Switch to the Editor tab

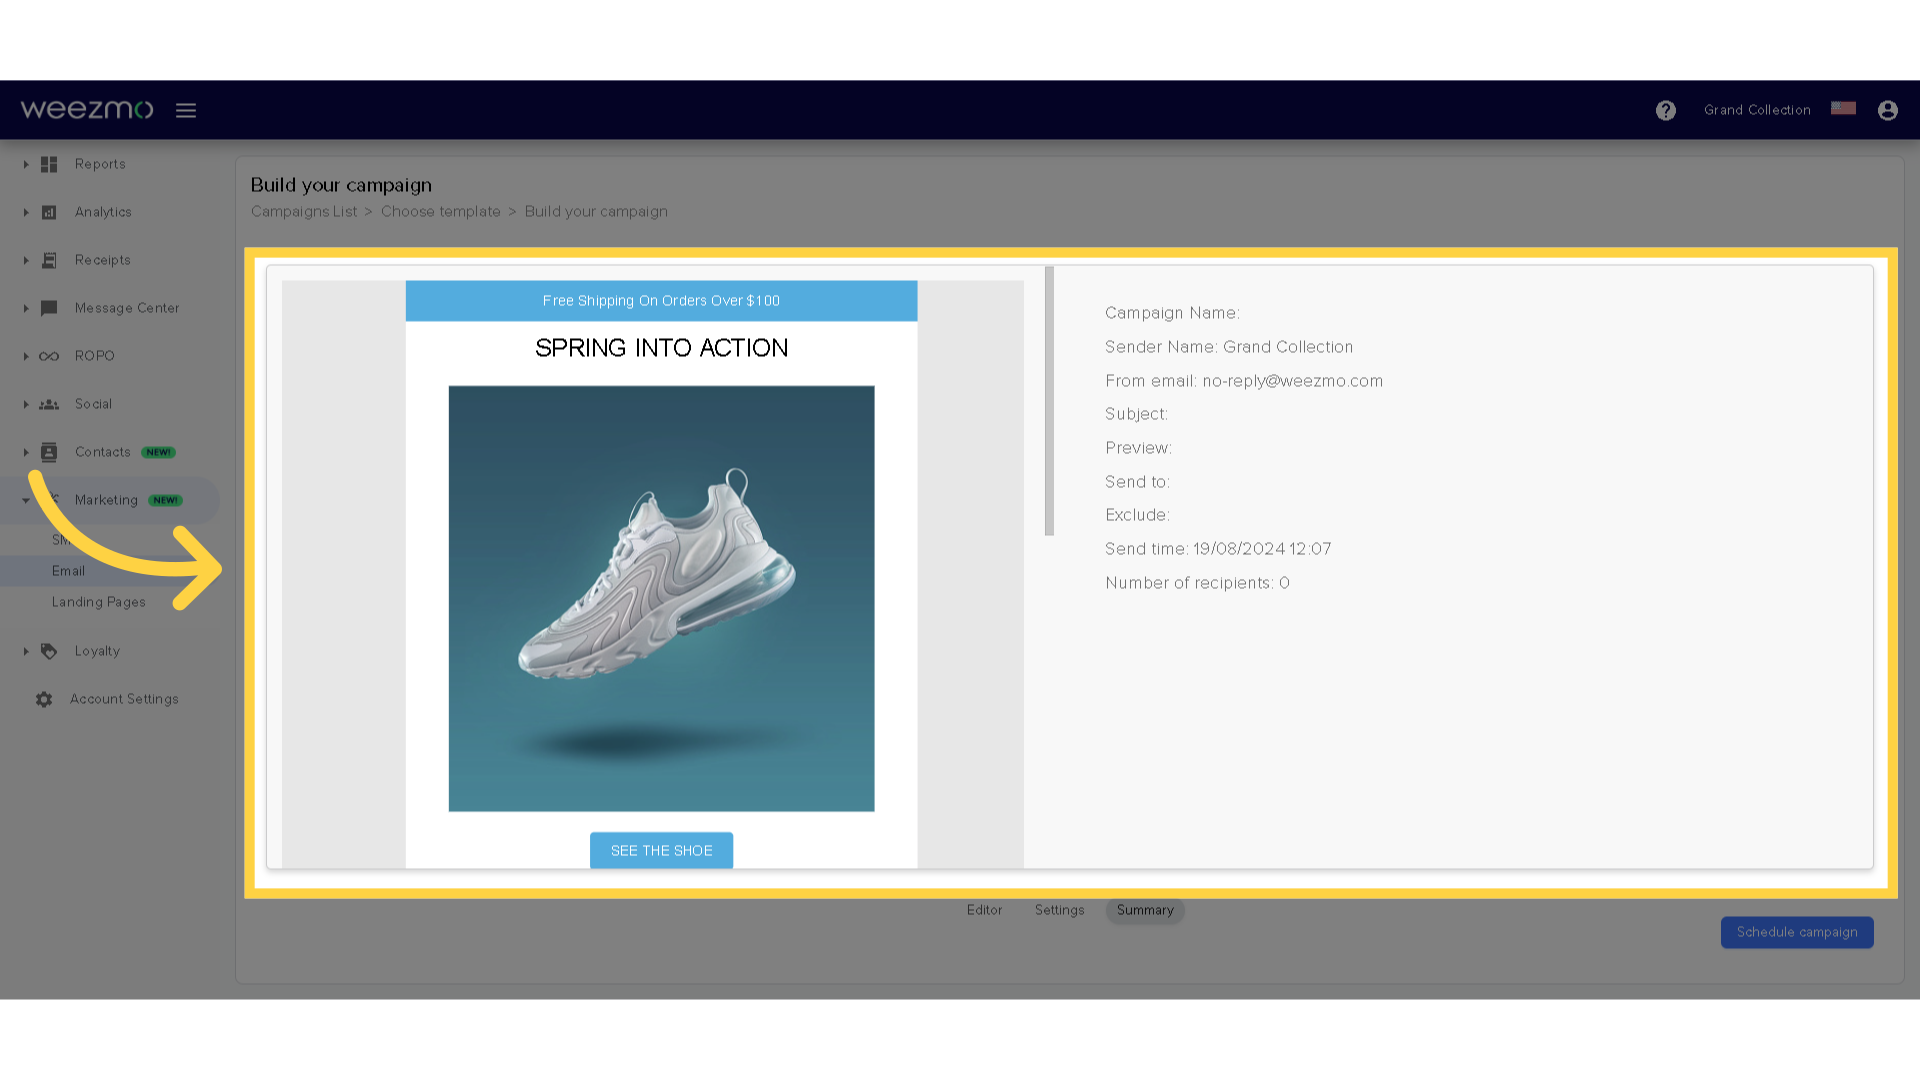pyautogui.click(x=984, y=910)
